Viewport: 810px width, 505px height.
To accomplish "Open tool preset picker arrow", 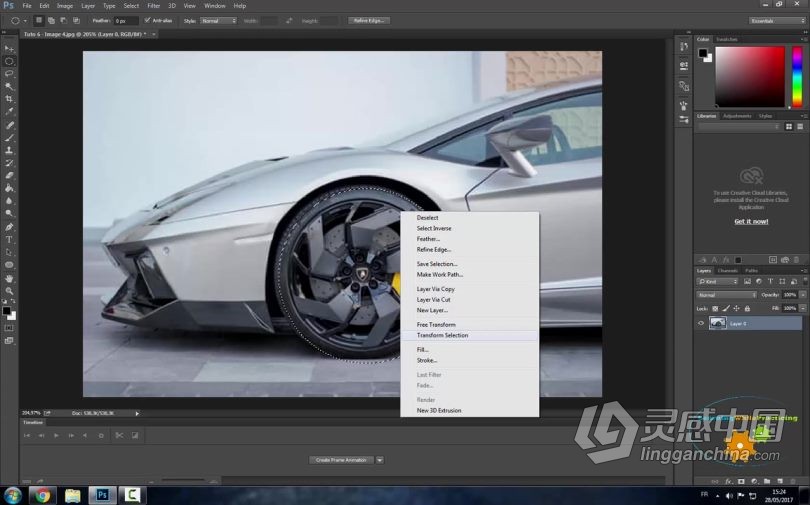I will coord(25,21).
